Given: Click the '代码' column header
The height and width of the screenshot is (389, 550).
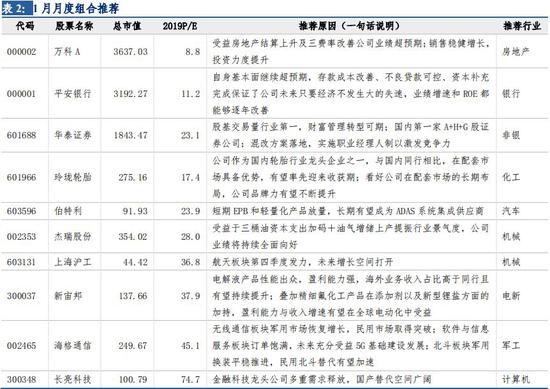Looking at the screenshot, I should (x=25, y=26).
